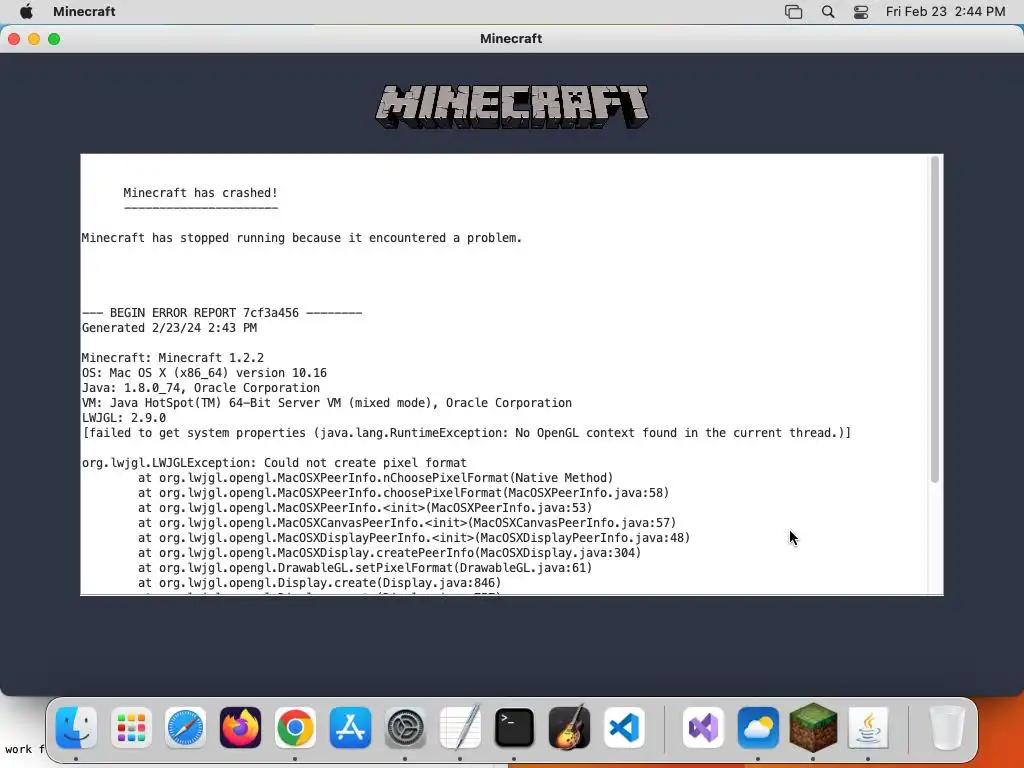The image size is (1024, 768).
Task: Click the 'OS: Mac OS X' version line
Action: click(x=204, y=373)
